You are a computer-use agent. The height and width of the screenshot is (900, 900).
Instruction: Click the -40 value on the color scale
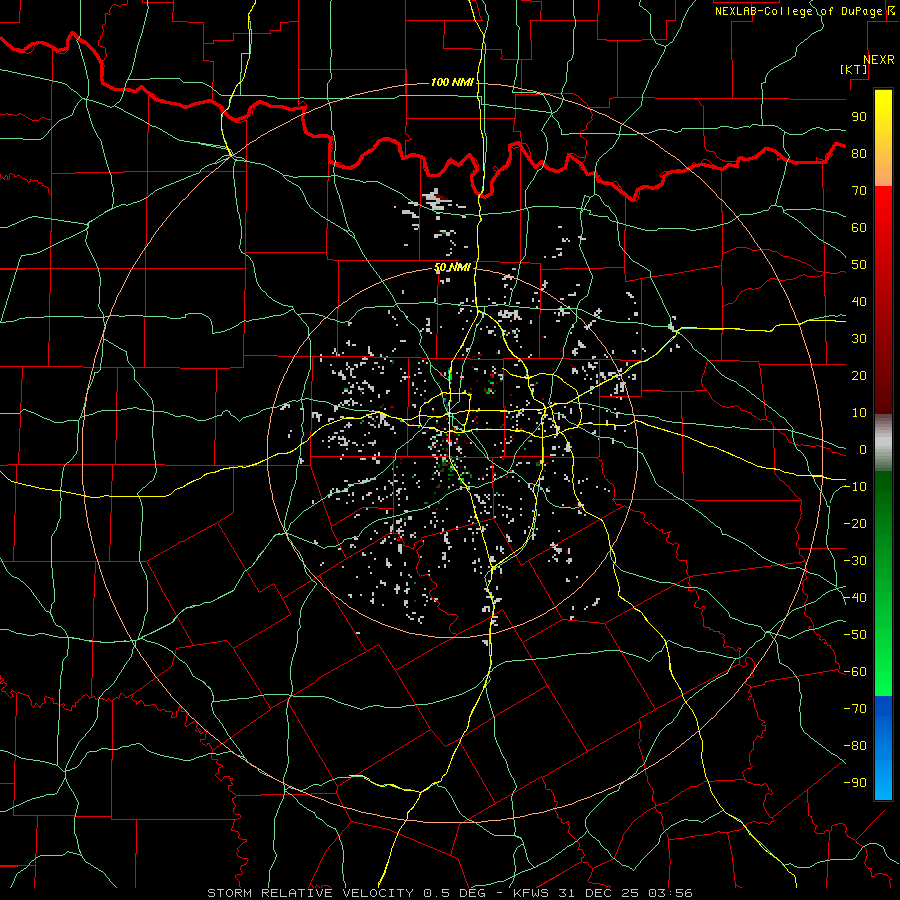[855, 598]
